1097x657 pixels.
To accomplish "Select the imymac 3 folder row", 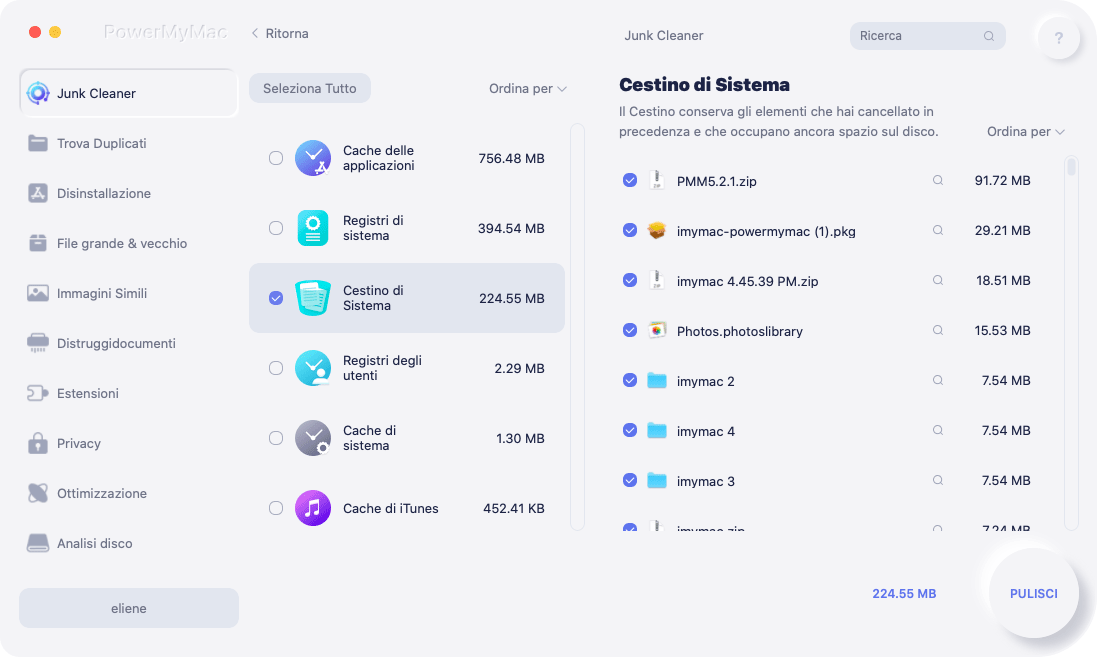I will pos(826,481).
